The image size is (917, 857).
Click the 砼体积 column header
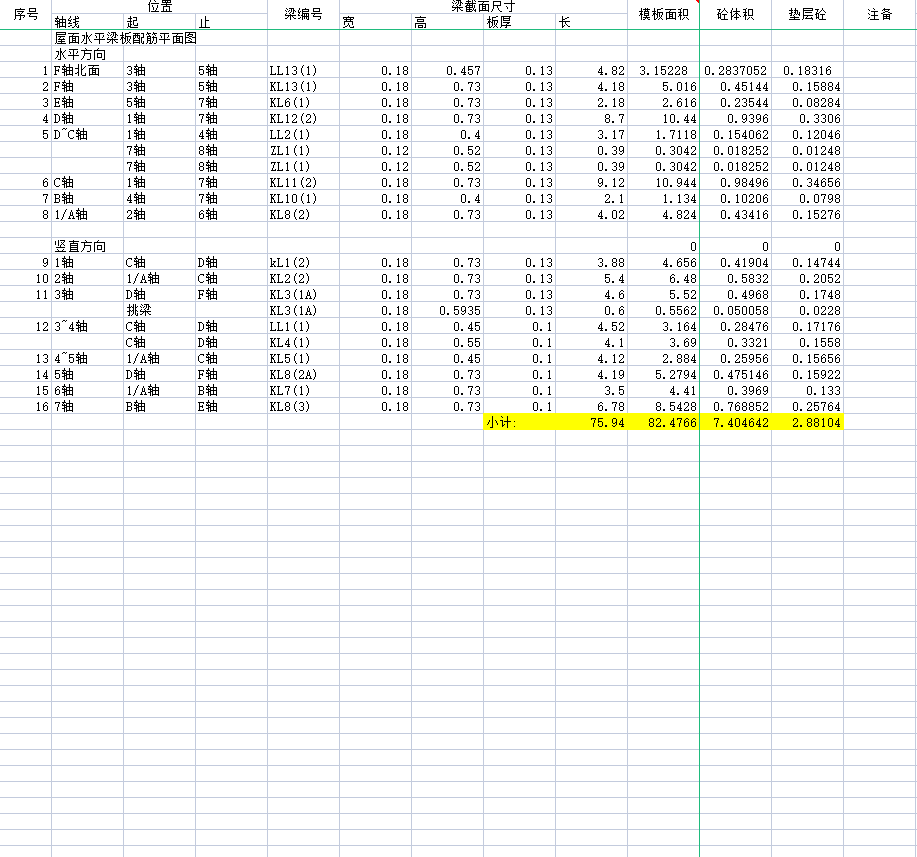click(735, 14)
